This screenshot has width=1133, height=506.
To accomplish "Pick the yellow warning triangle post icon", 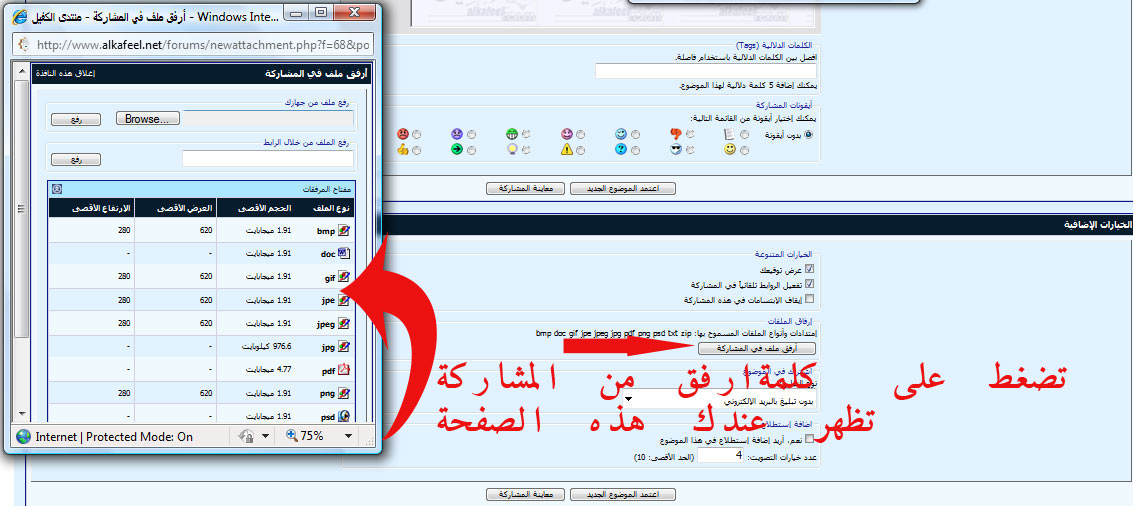I will [x=580, y=150].
